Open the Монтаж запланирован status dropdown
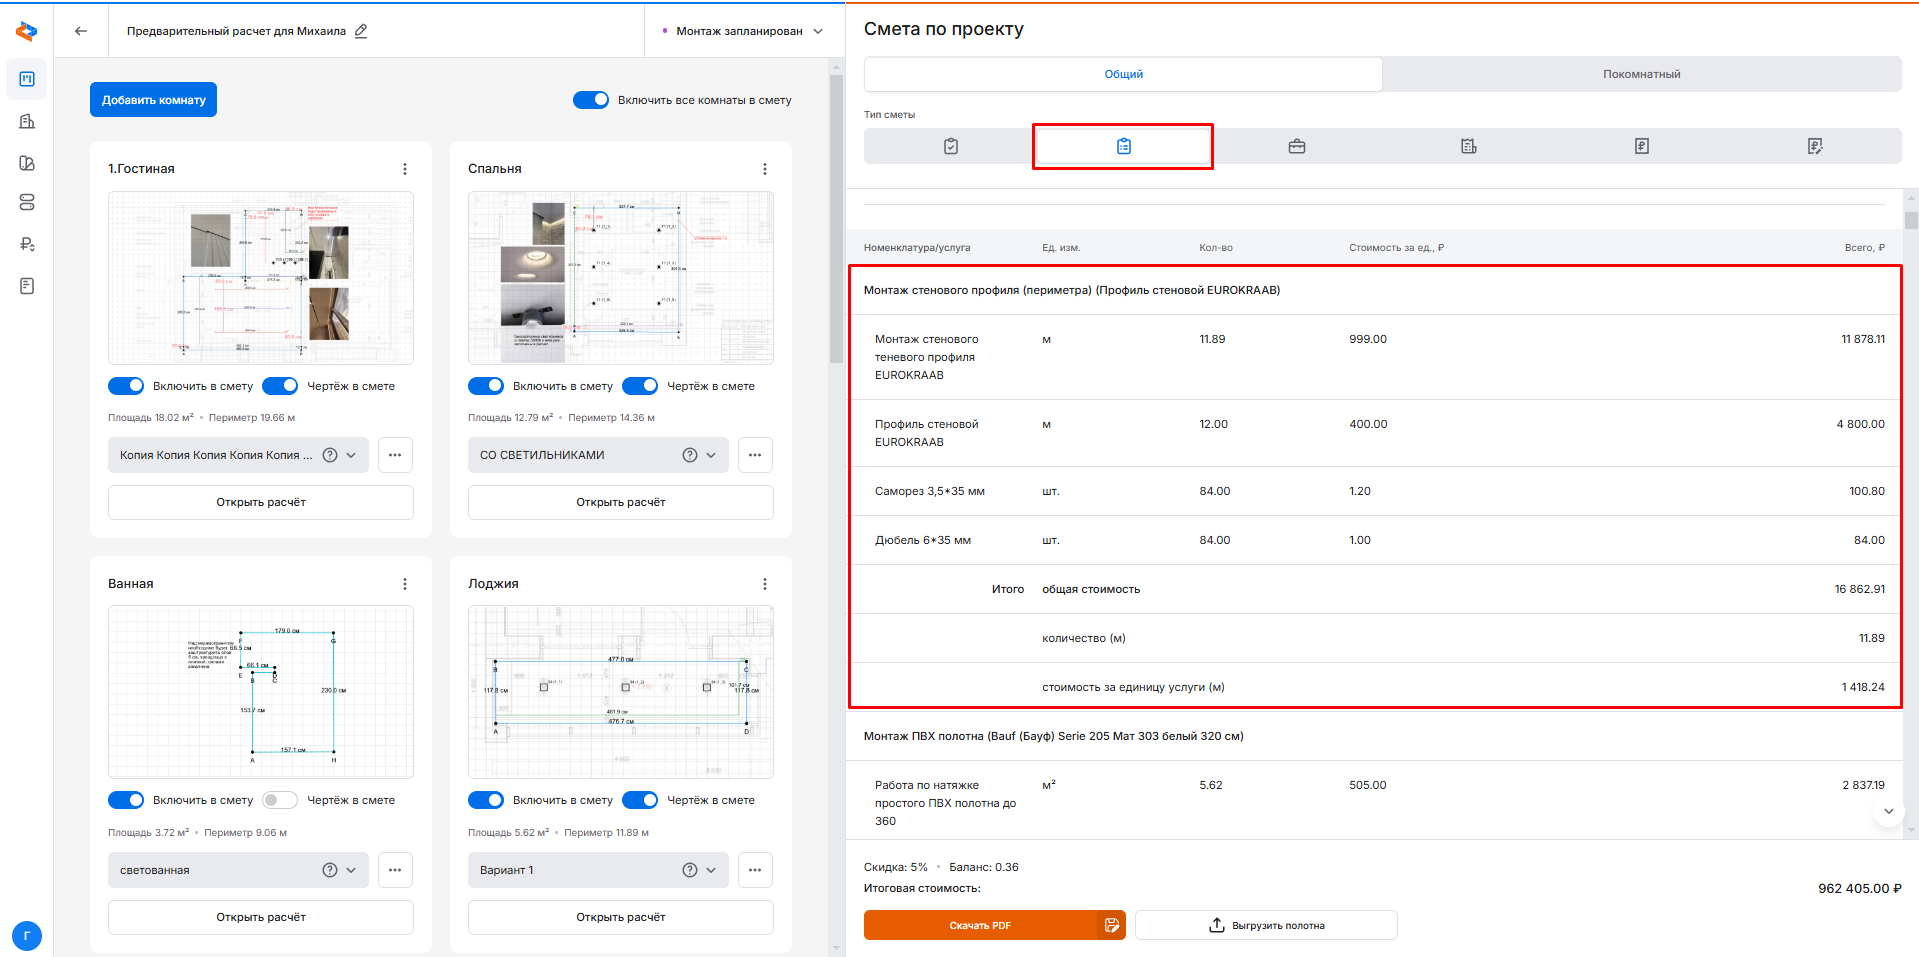This screenshot has height=957, width=1919. pyautogui.click(x=744, y=31)
